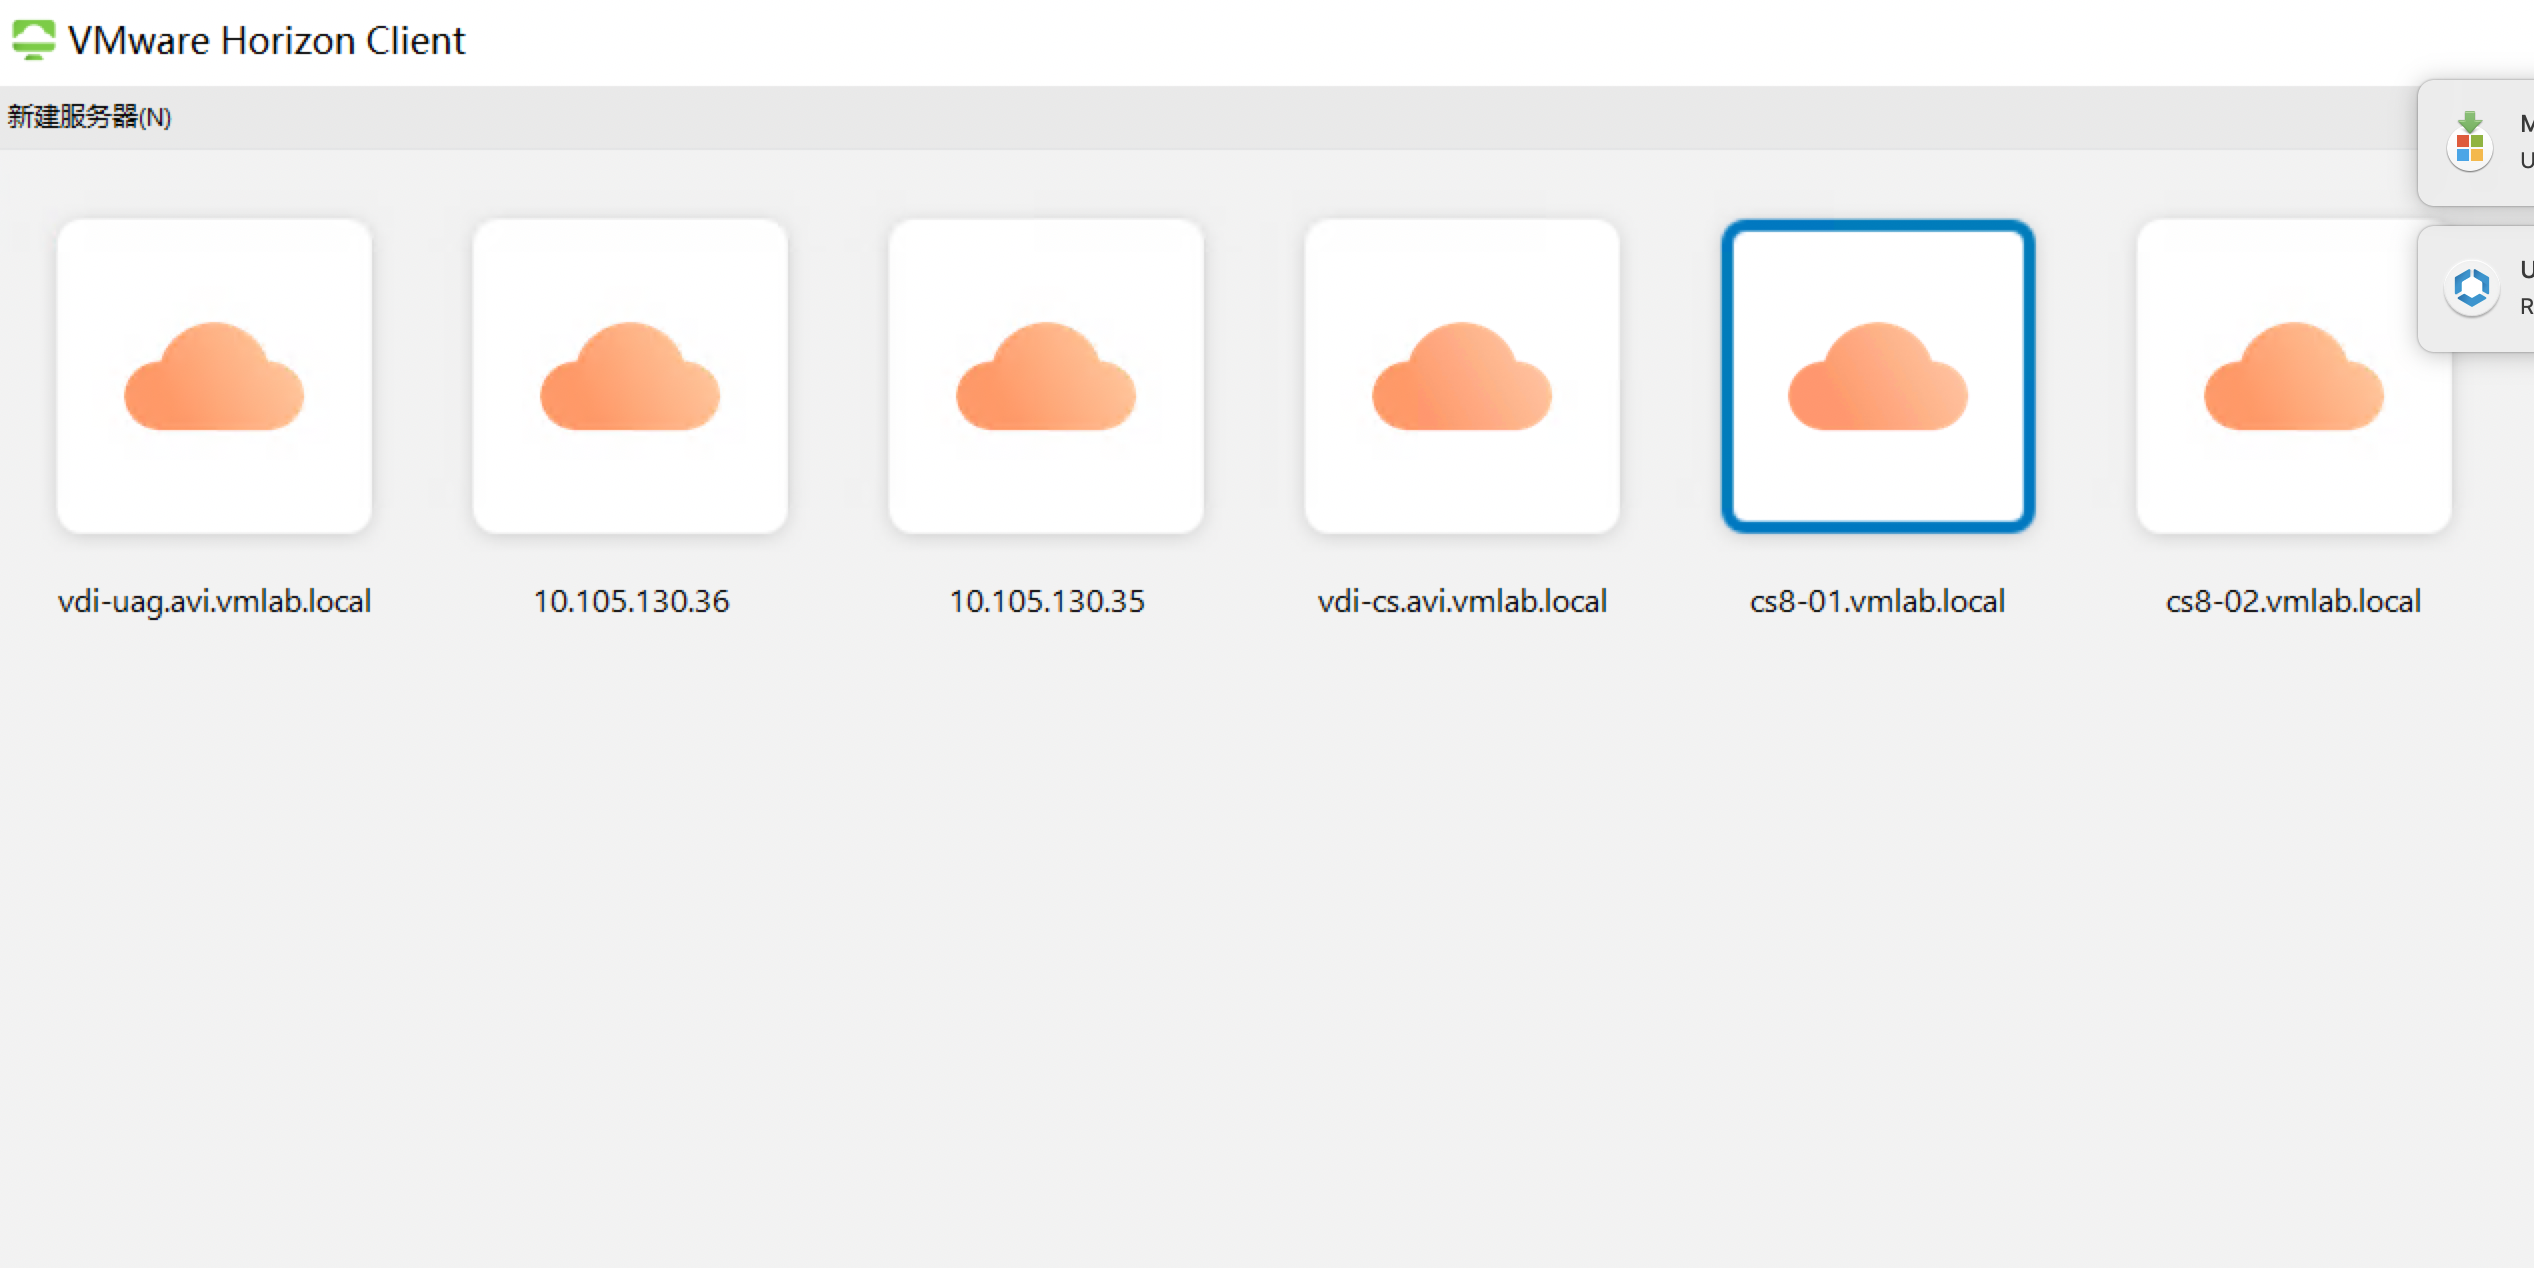Viewport: 2534px width, 1268px height.
Task: Open the 新建服务器(N) menu
Action: pos(89,117)
